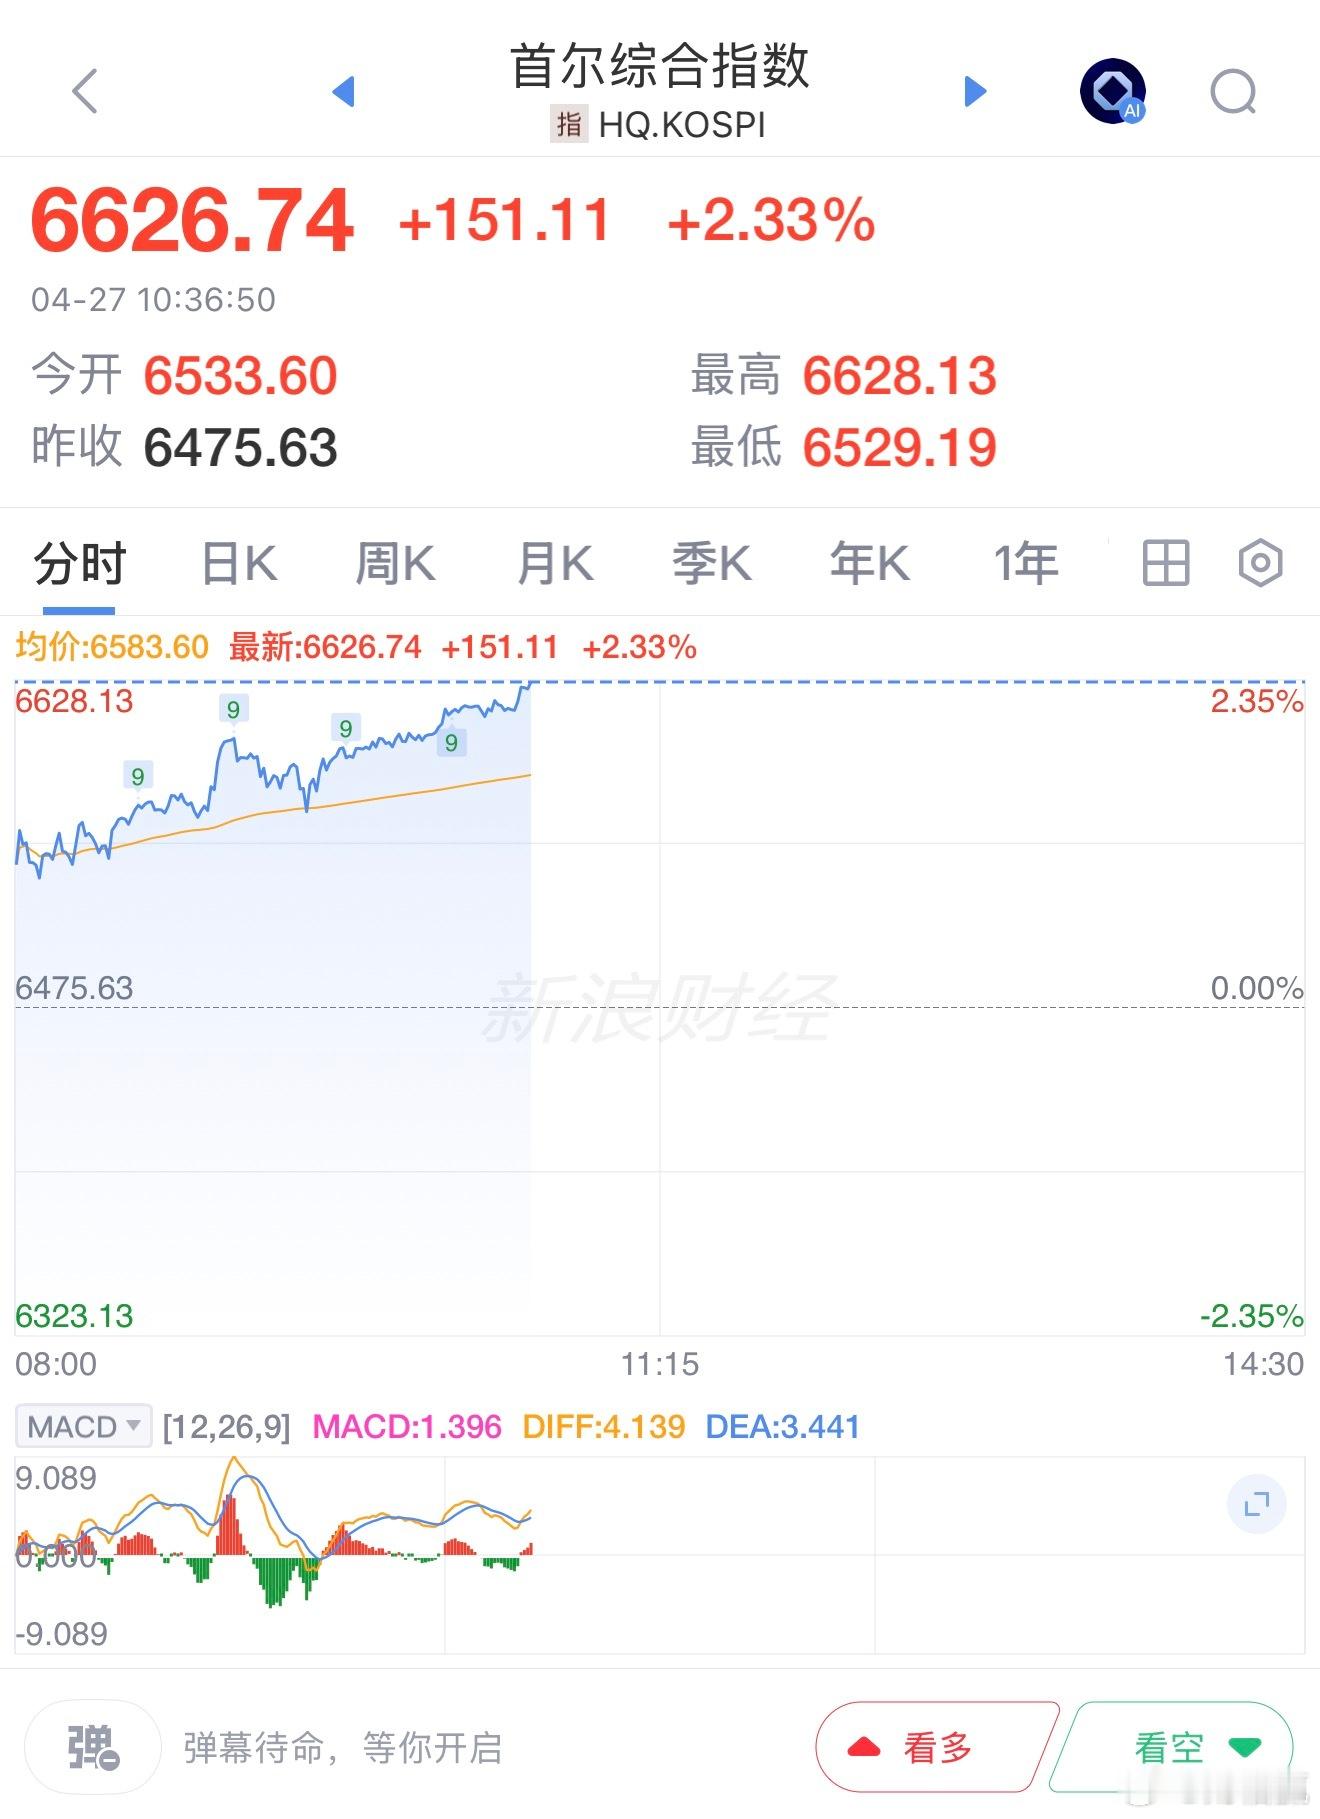
Task: Open the AI assistant icon
Action: coord(1112,92)
